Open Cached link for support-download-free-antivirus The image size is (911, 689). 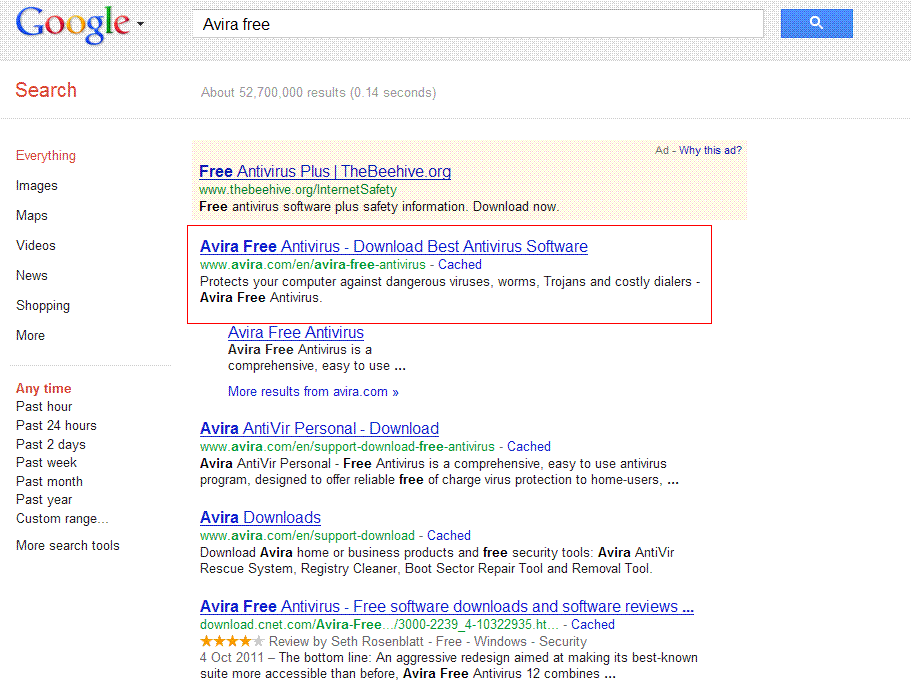[529, 446]
